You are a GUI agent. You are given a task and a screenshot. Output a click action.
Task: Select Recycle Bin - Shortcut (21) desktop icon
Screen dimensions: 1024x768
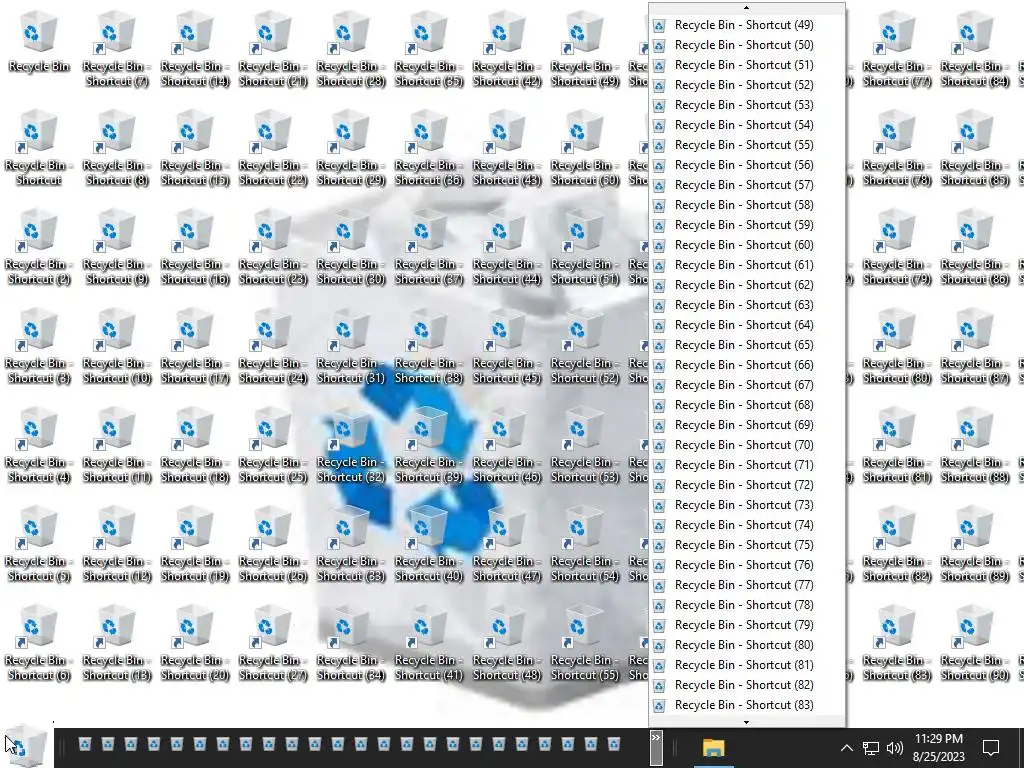pyautogui.click(x=273, y=50)
